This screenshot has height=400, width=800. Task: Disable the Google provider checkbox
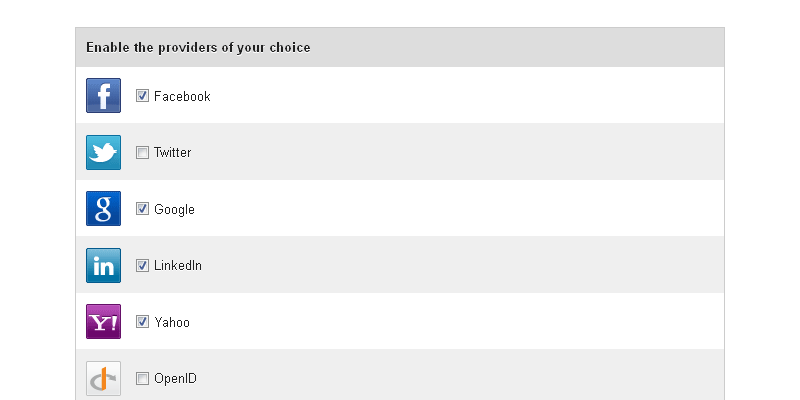point(142,209)
